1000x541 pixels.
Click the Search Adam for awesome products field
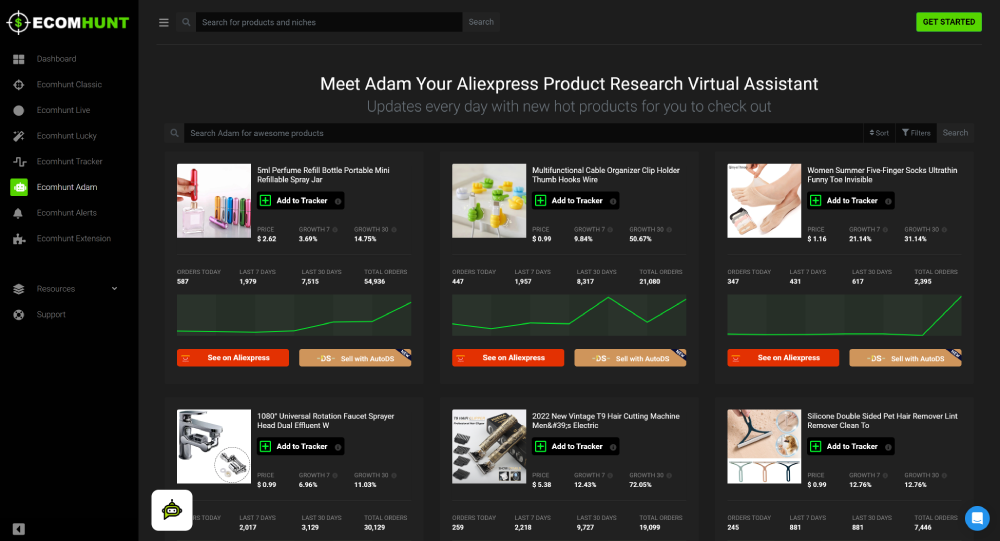click(x=520, y=133)
